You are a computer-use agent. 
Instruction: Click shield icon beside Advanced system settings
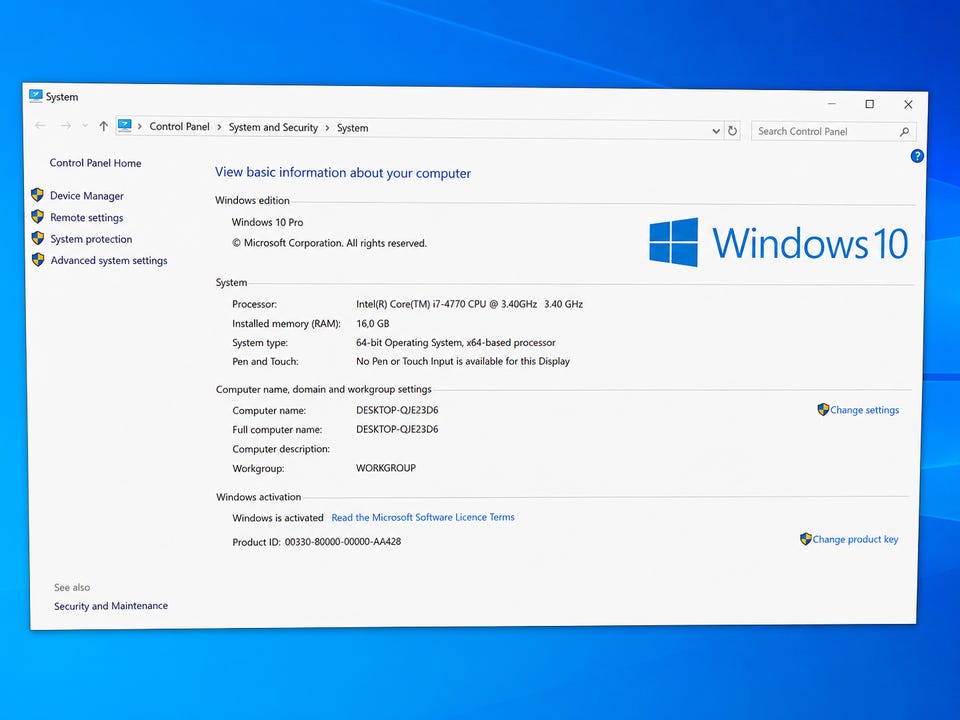38,260
